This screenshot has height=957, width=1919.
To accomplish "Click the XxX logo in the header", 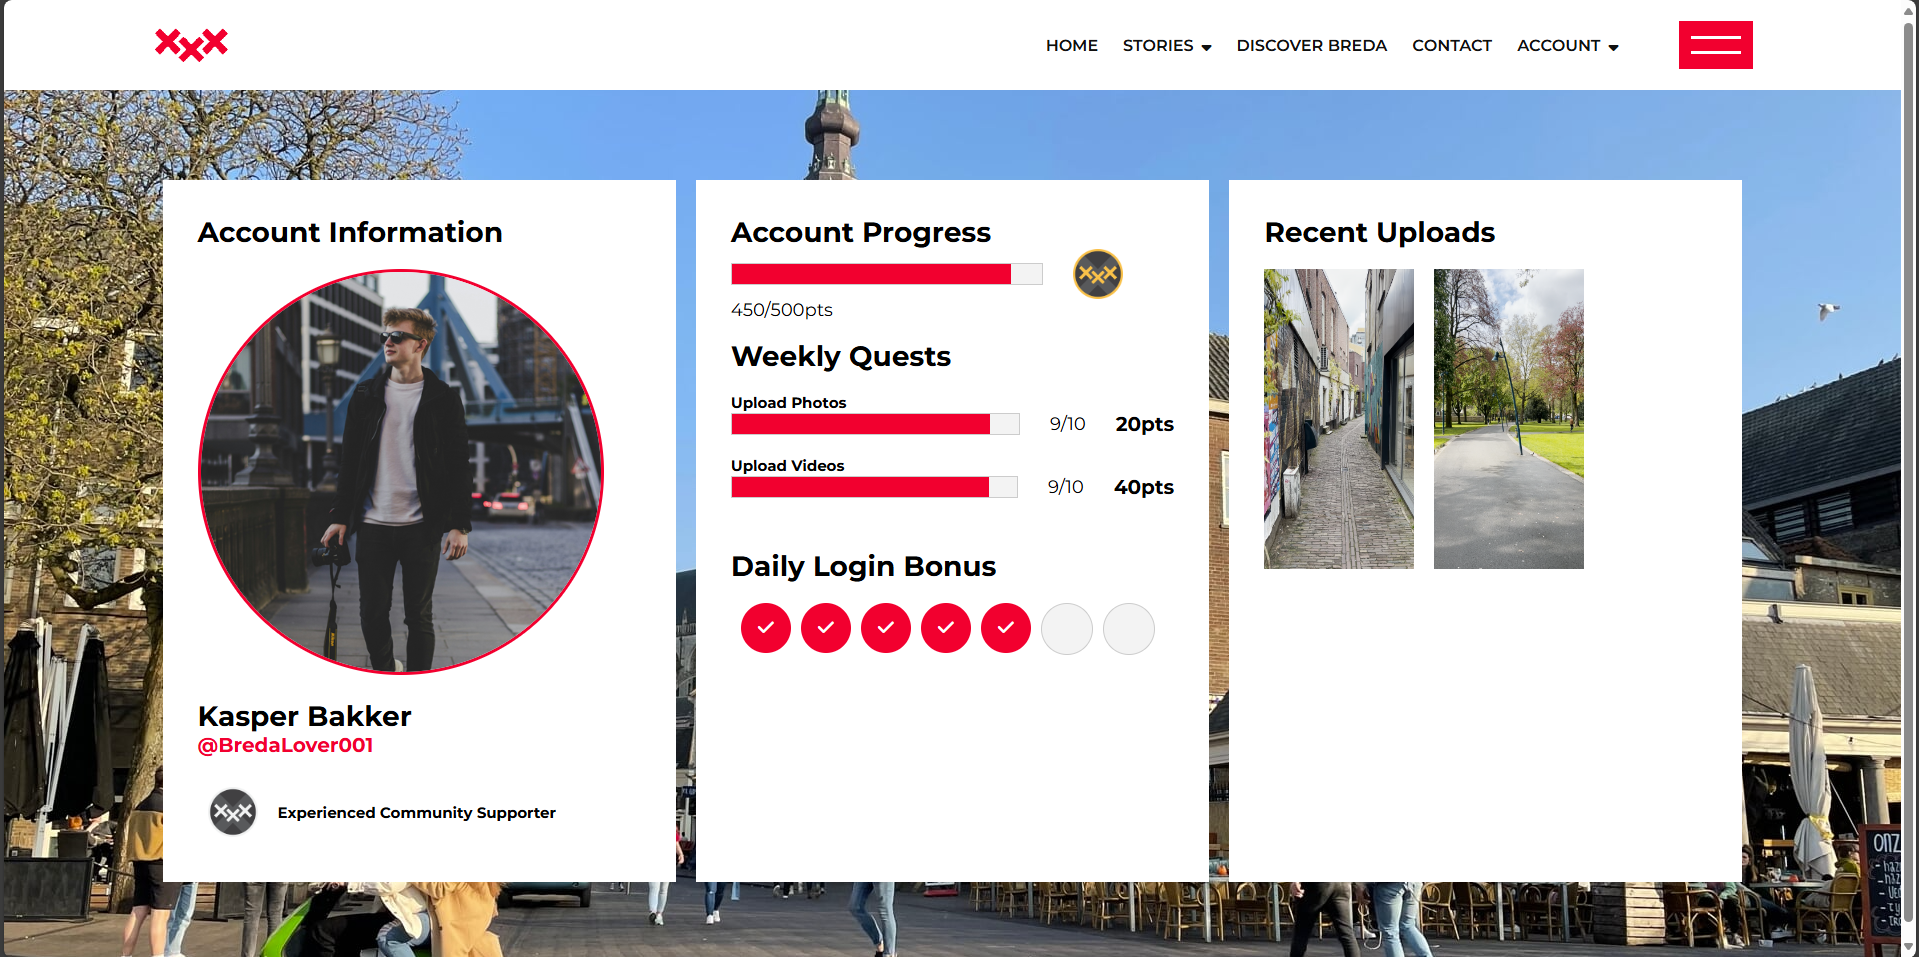I will [x=190, y=44].
